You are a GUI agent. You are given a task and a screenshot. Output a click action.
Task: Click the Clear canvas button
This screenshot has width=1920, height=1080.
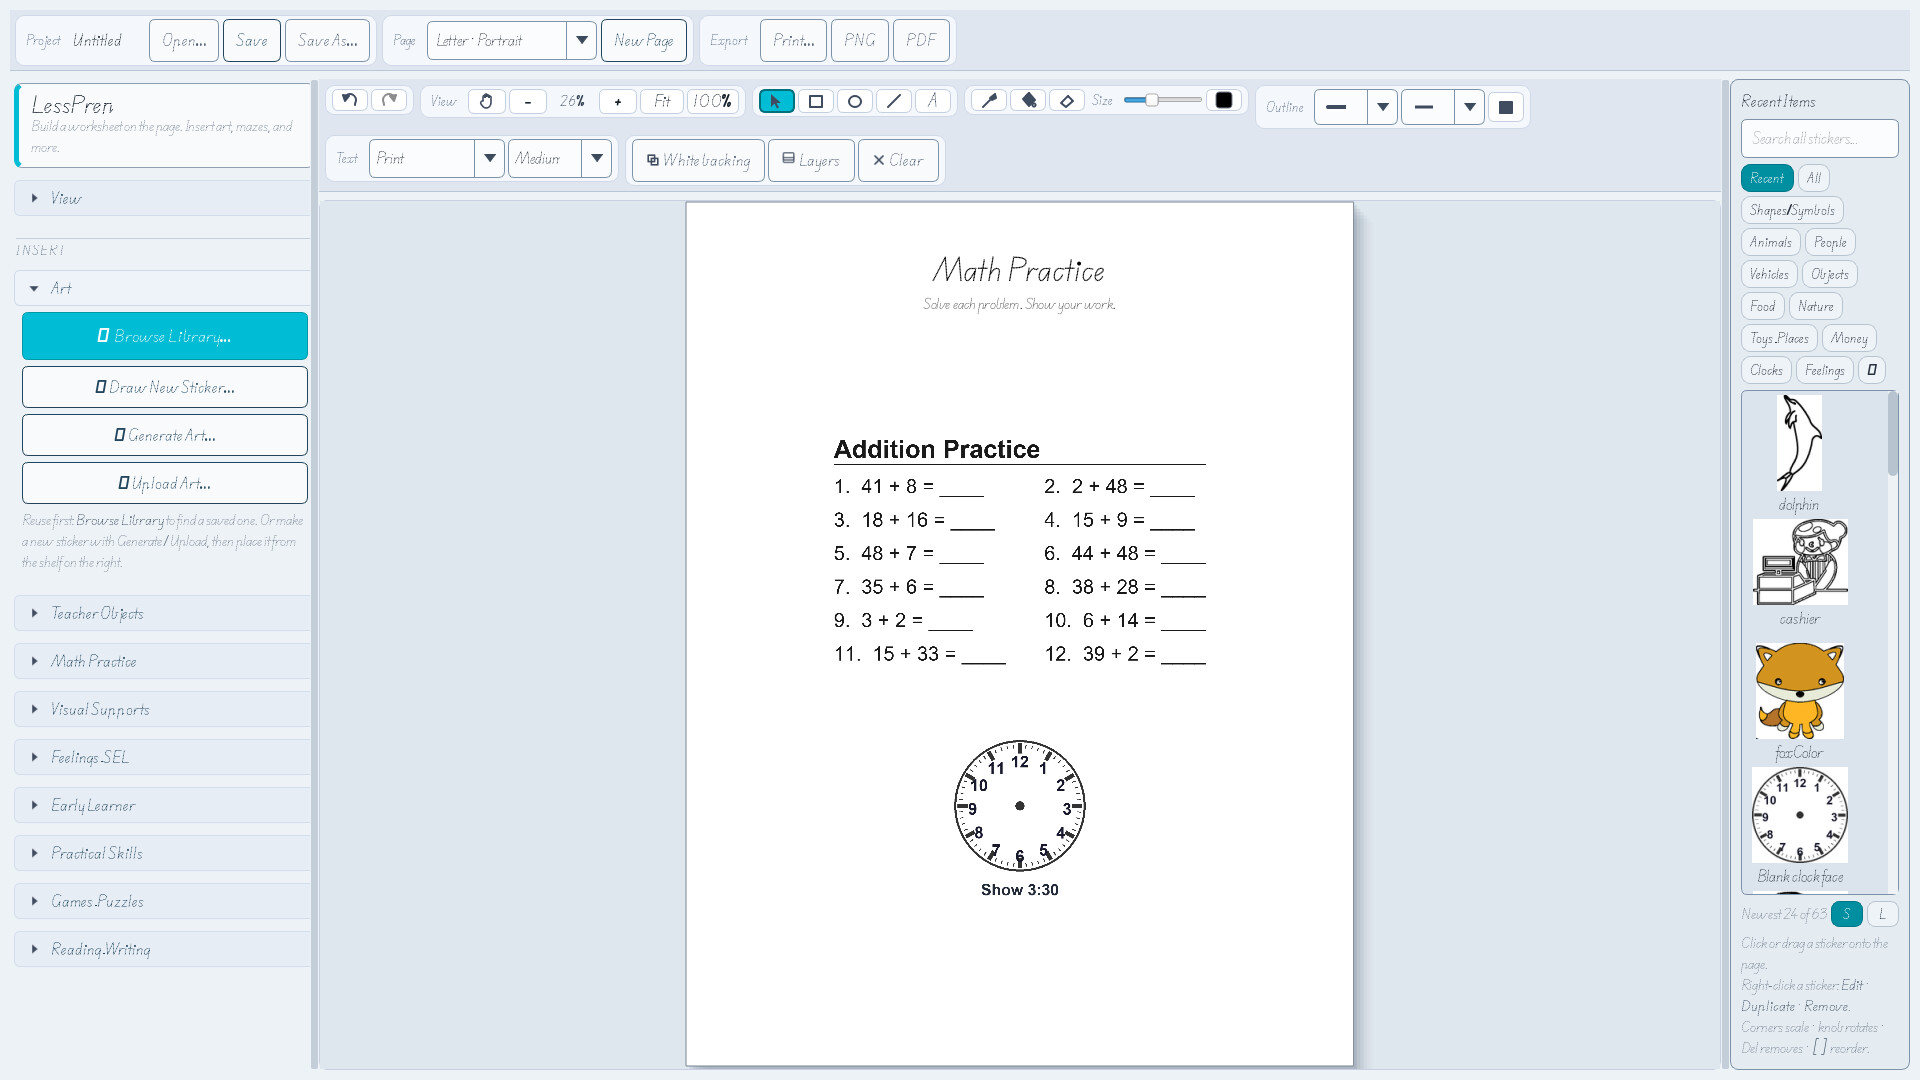click(898, 160)
